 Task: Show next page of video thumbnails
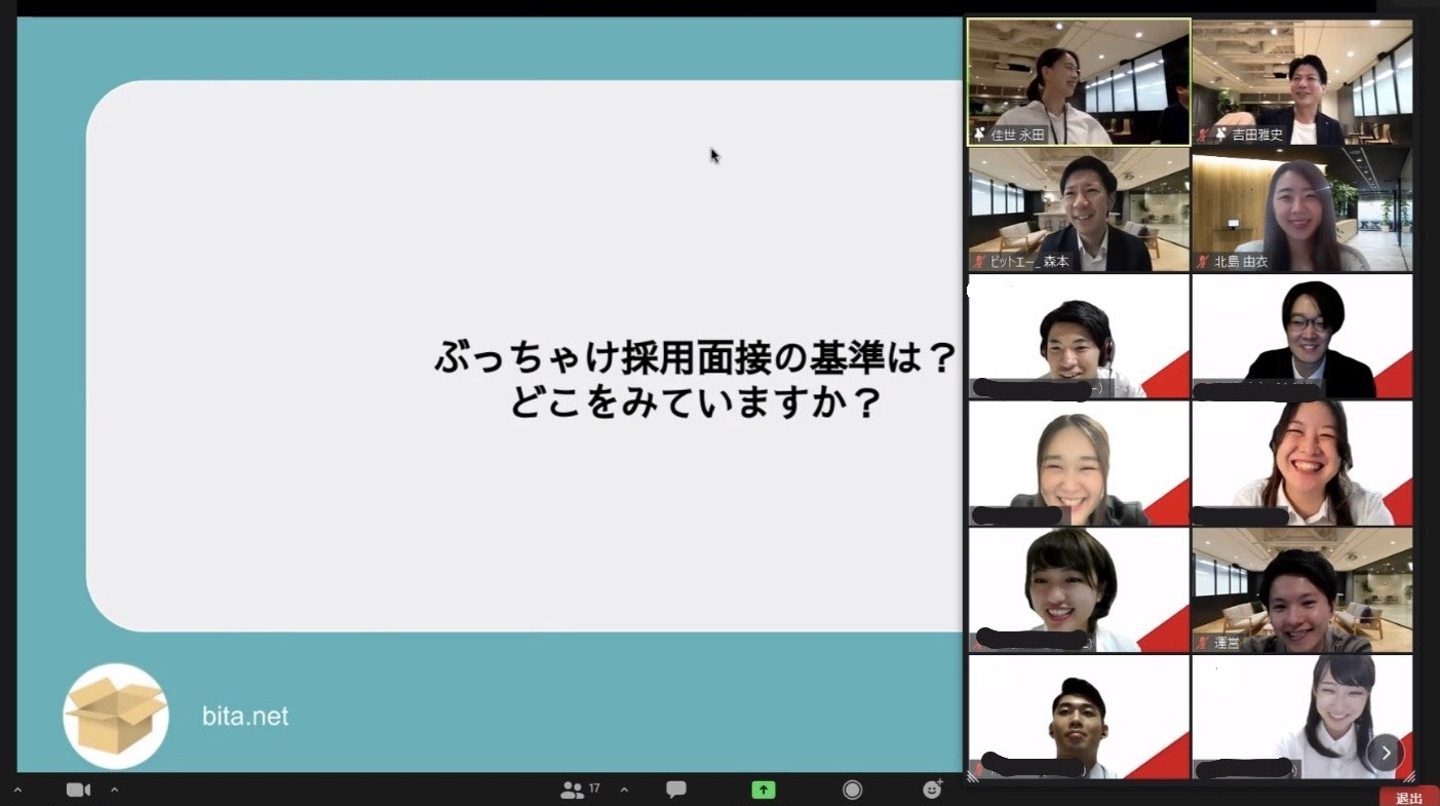click(x=1385, y=752)
